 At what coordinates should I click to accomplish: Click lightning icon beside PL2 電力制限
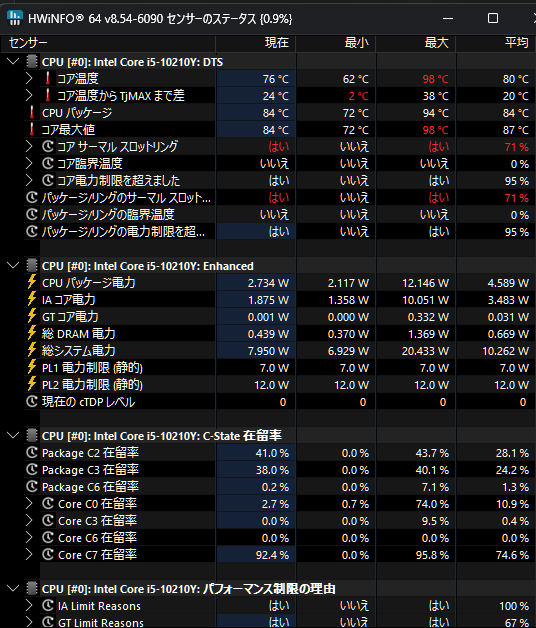click(x=32, y=384)
